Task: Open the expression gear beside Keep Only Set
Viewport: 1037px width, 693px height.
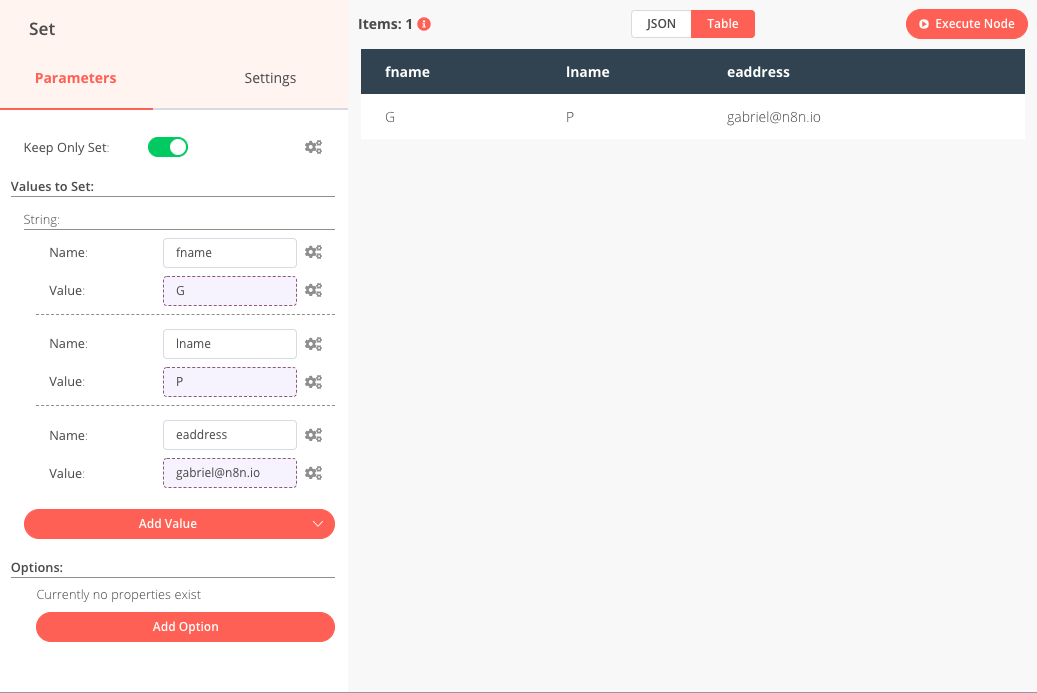Action: tap(313, 146)
